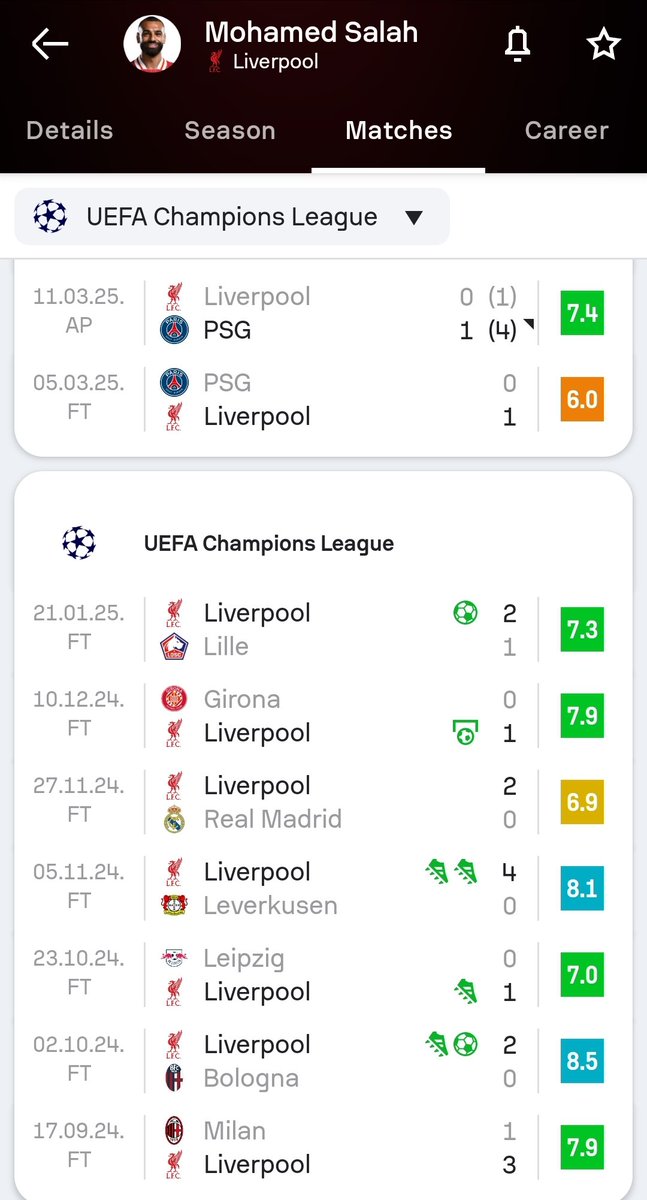Expand the UEFA Champions League competition dropdown
The height and width of the screenshot is (1200, 647).
(232, 217)
